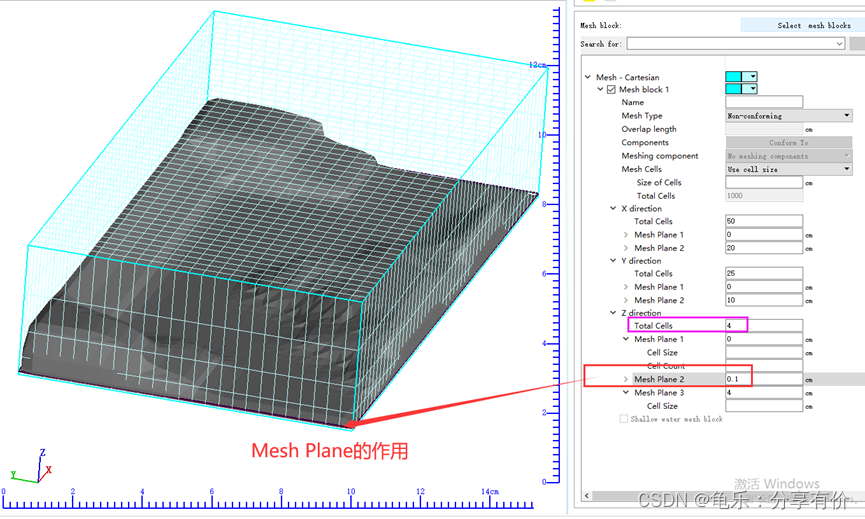Screen dimensions: 865x519
Task: Click the Overlap length label
Action: (649, 129)
